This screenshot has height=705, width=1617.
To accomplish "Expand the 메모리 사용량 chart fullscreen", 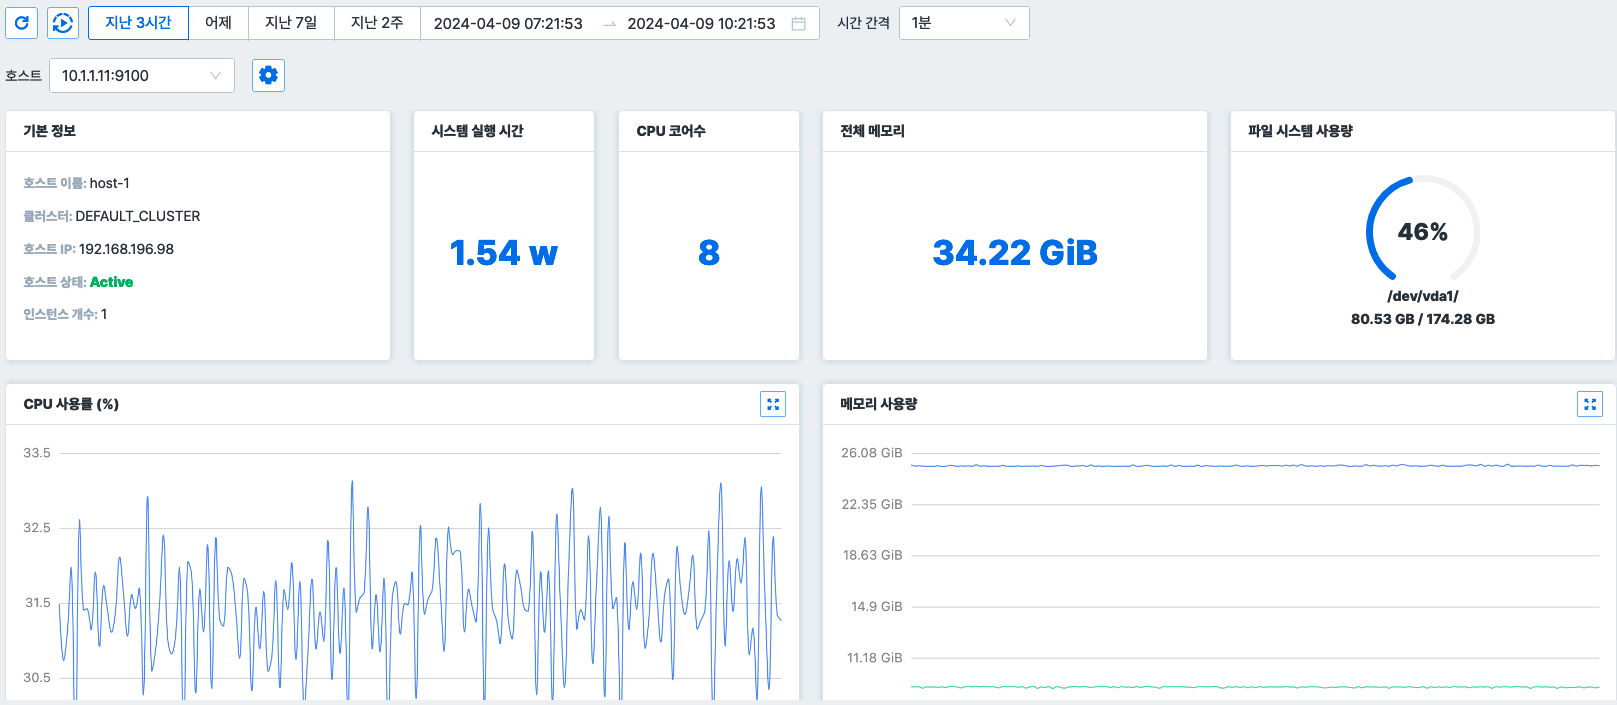I will pyautogui.click(x=1589, y=404).
